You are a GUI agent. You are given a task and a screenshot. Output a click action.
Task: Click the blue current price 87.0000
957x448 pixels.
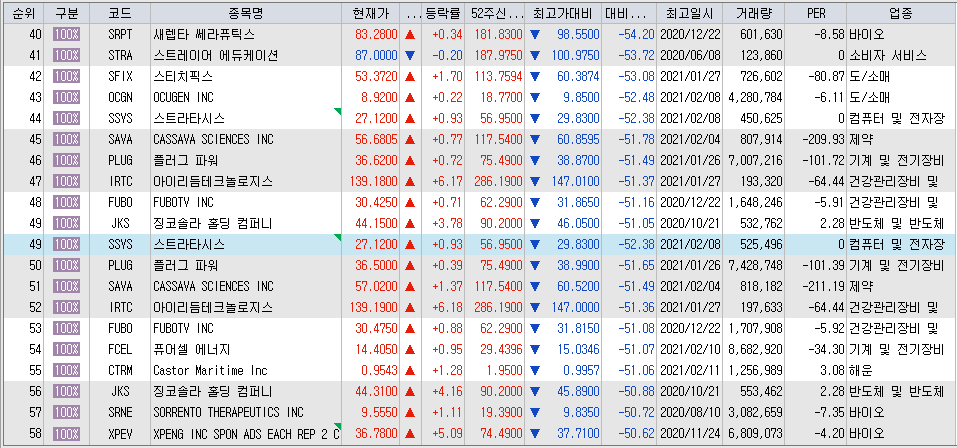pos(376,56)
